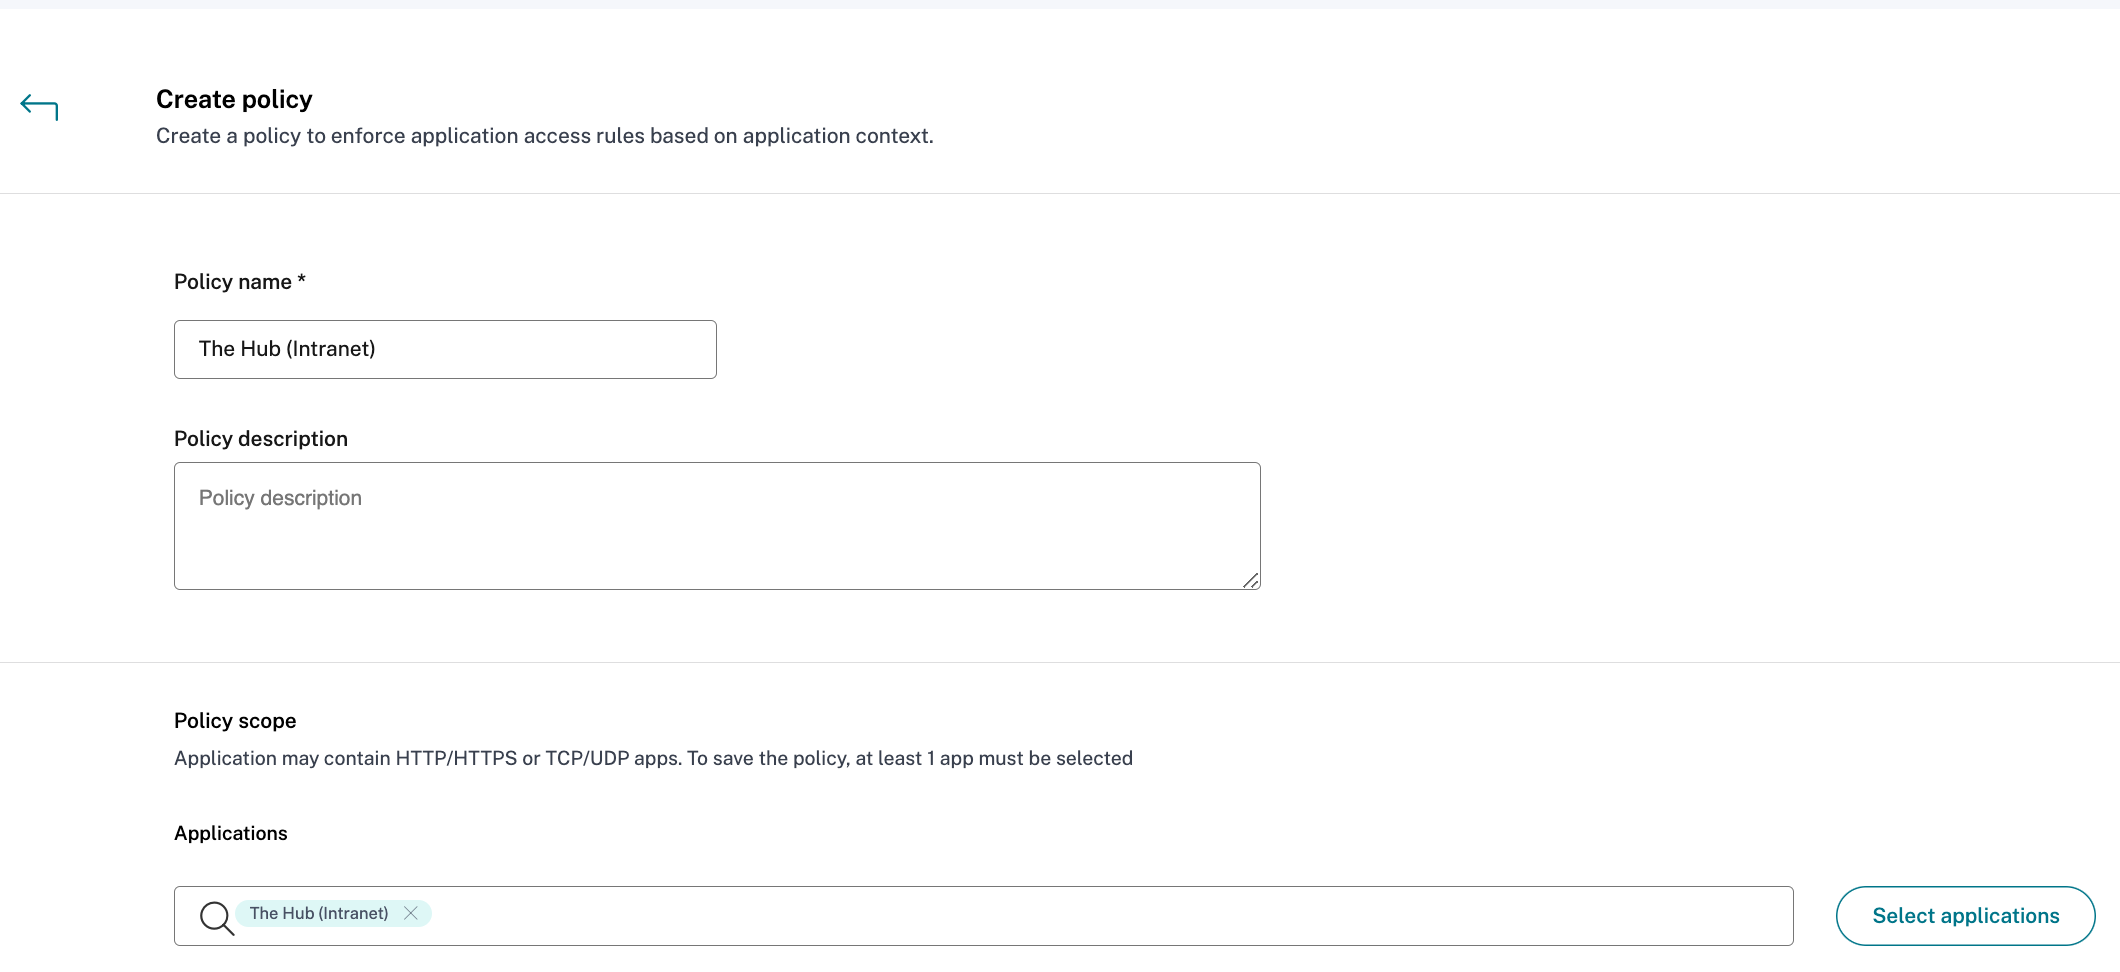This screenshot has width=2120, height=972.
Task: Click the divider line below the page header
Action: click(x=1060, y=193)
